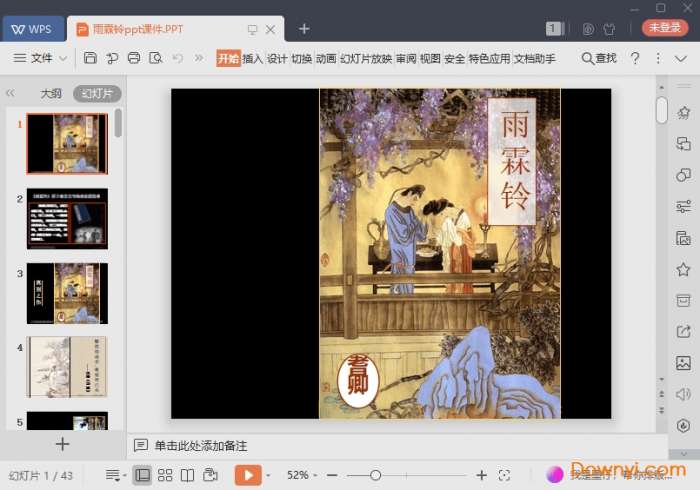Screen dimensions: 700x490
Task: Toggle normal view button in status bar
Action: tap(142, 475)
